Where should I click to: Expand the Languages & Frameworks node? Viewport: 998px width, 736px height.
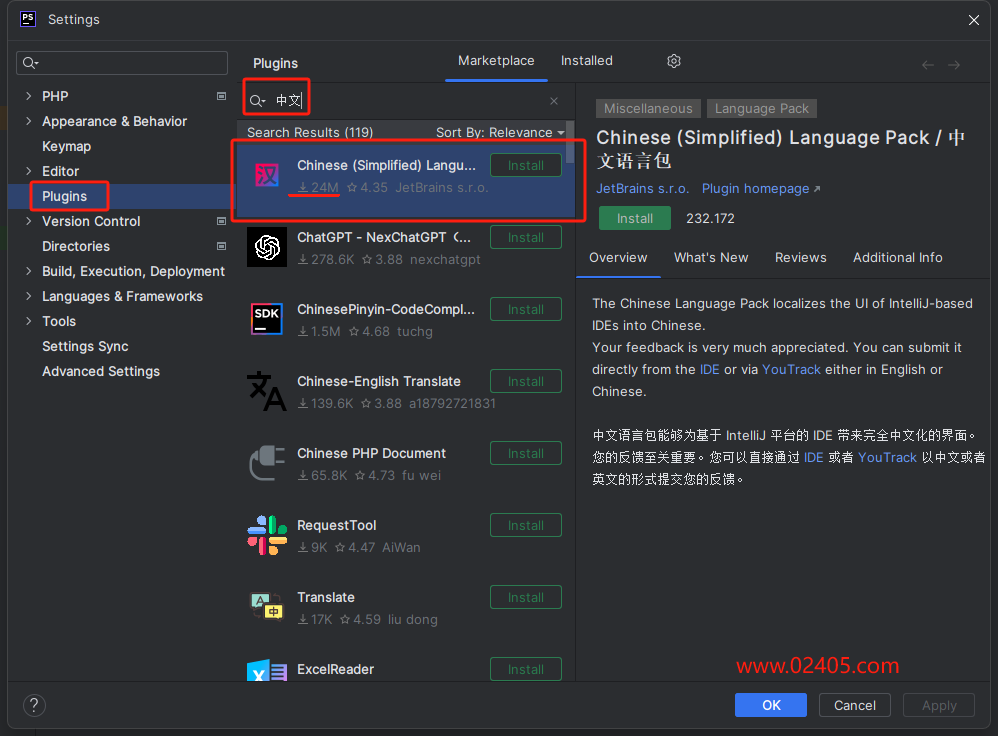pyautogui.click(x=28, y=296)
